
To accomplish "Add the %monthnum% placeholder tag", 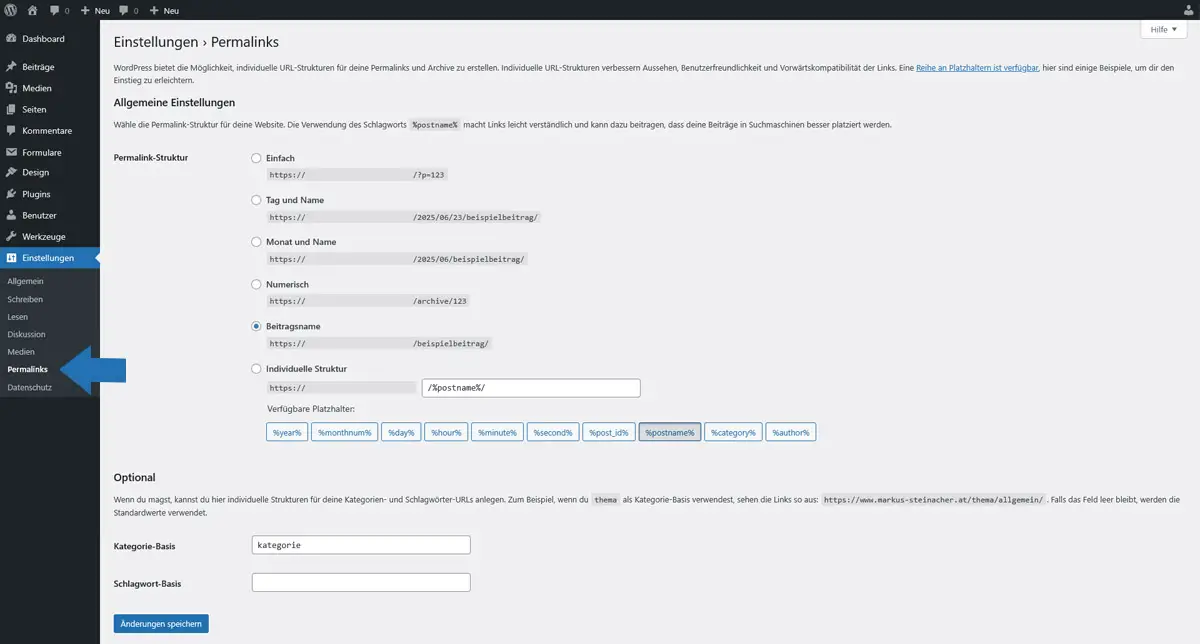I will pyautogui.click(x=345, y=432).
